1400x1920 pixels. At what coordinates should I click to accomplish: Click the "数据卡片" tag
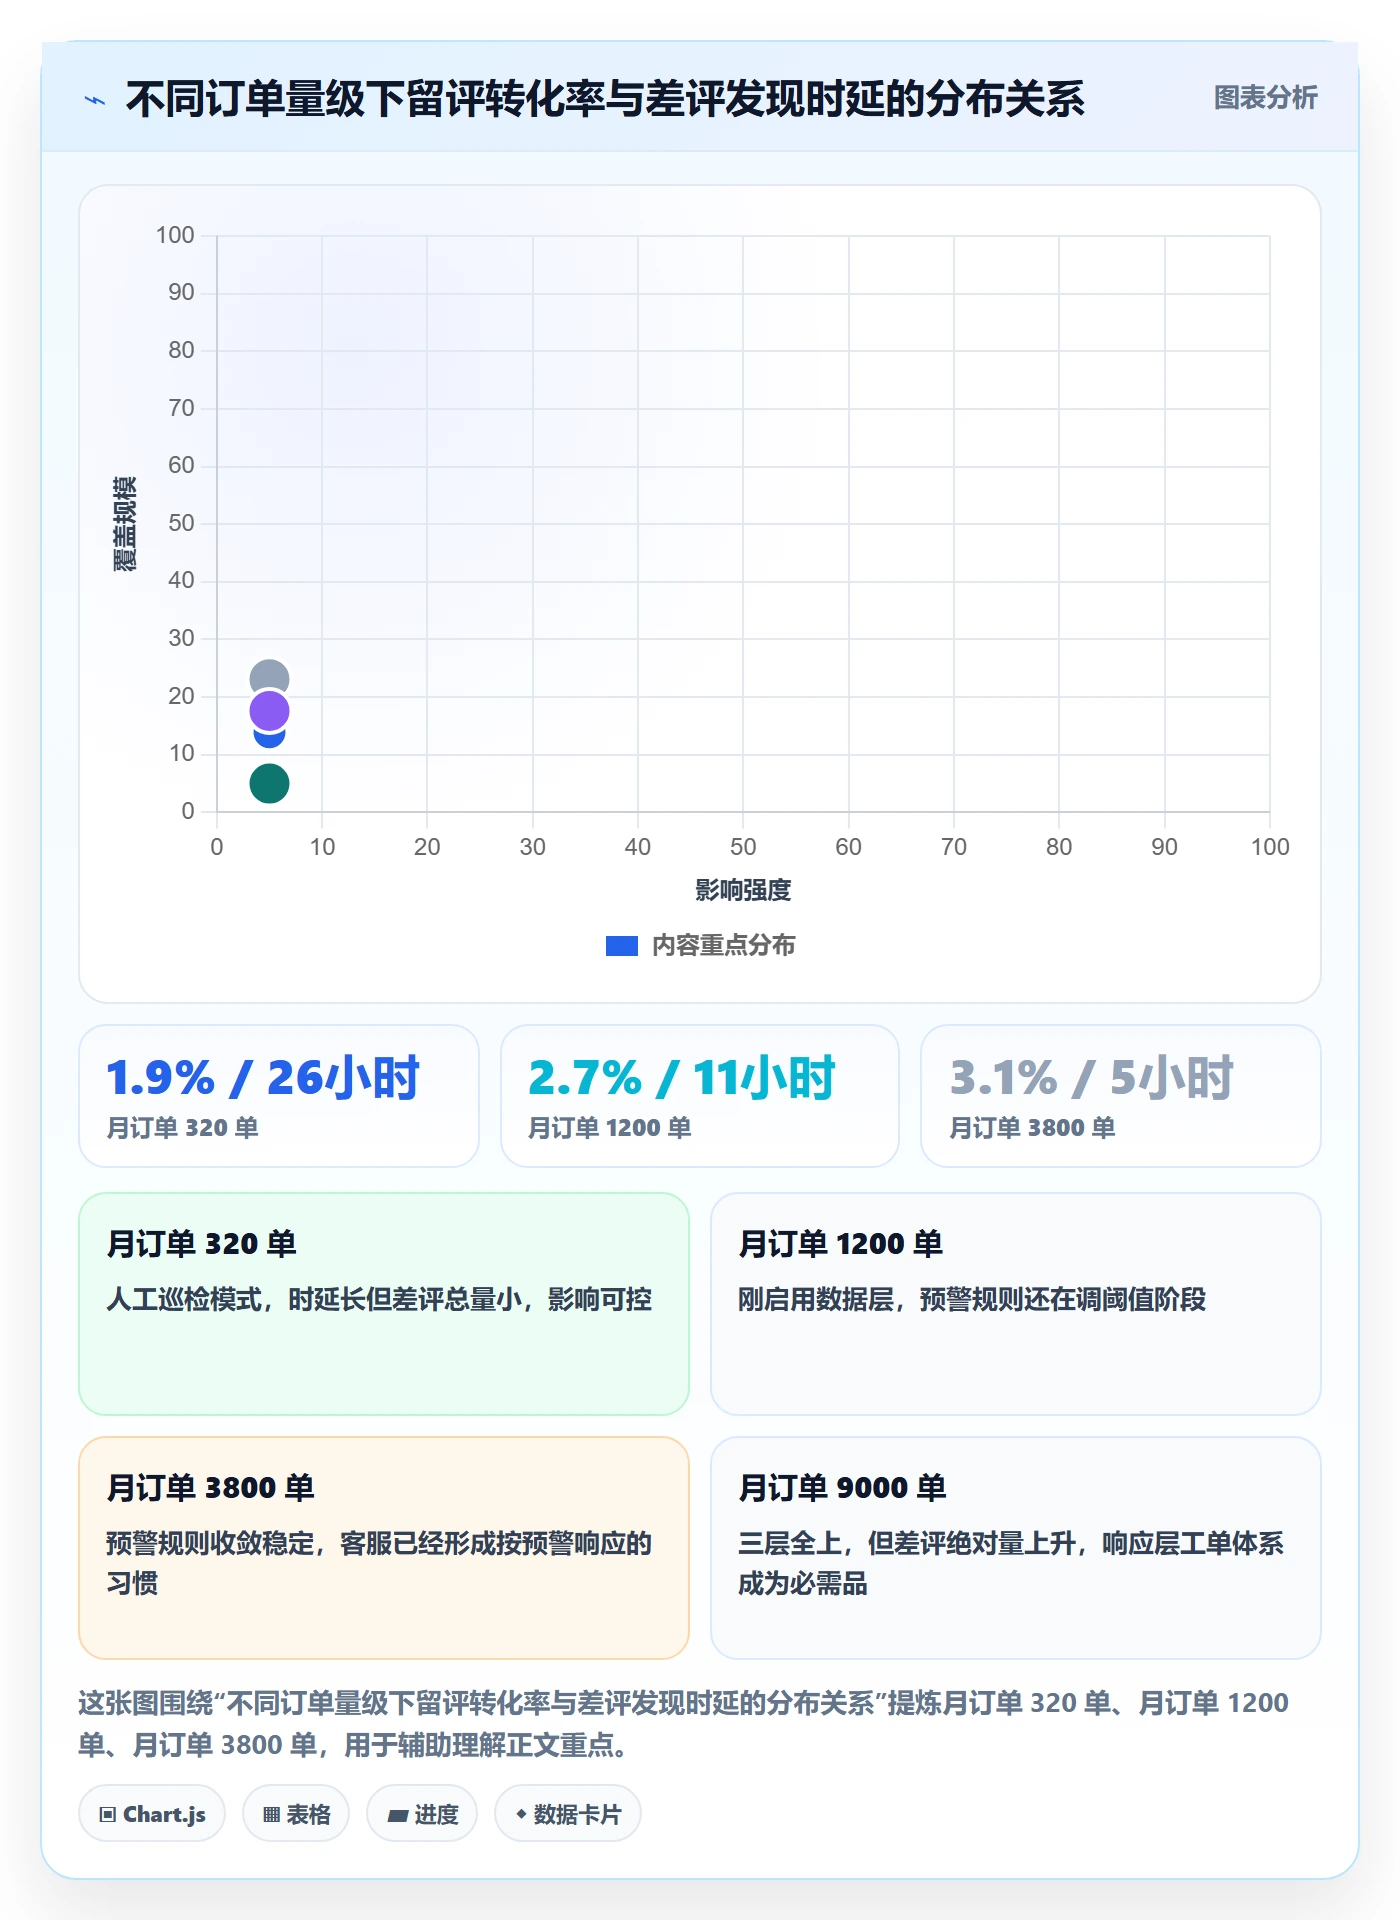568,1814
